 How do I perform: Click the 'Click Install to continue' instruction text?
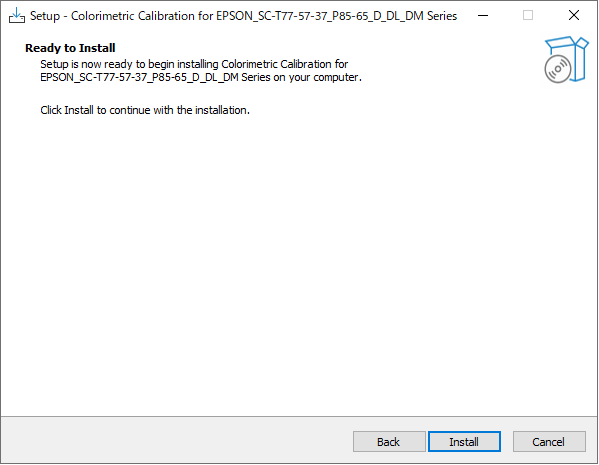145,110
